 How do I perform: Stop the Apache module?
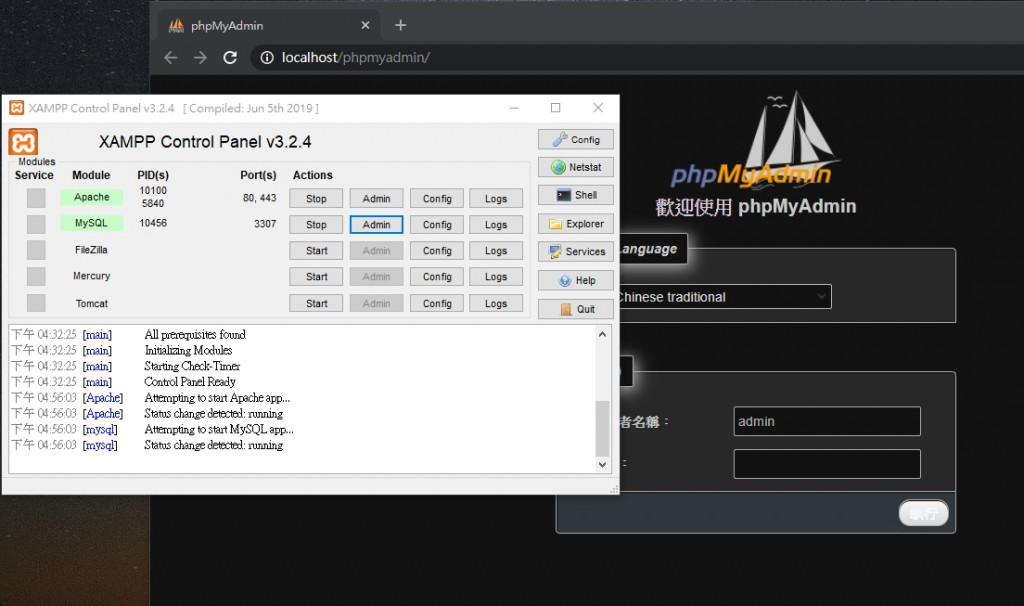(316, 199)
